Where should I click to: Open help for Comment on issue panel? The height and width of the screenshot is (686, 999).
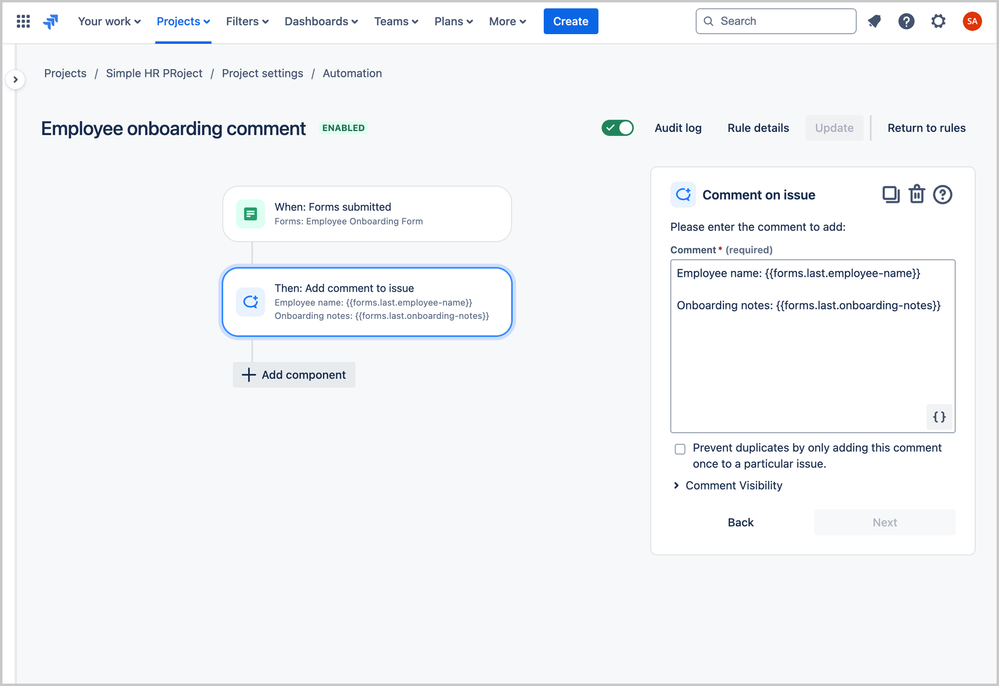coord(942,194)
